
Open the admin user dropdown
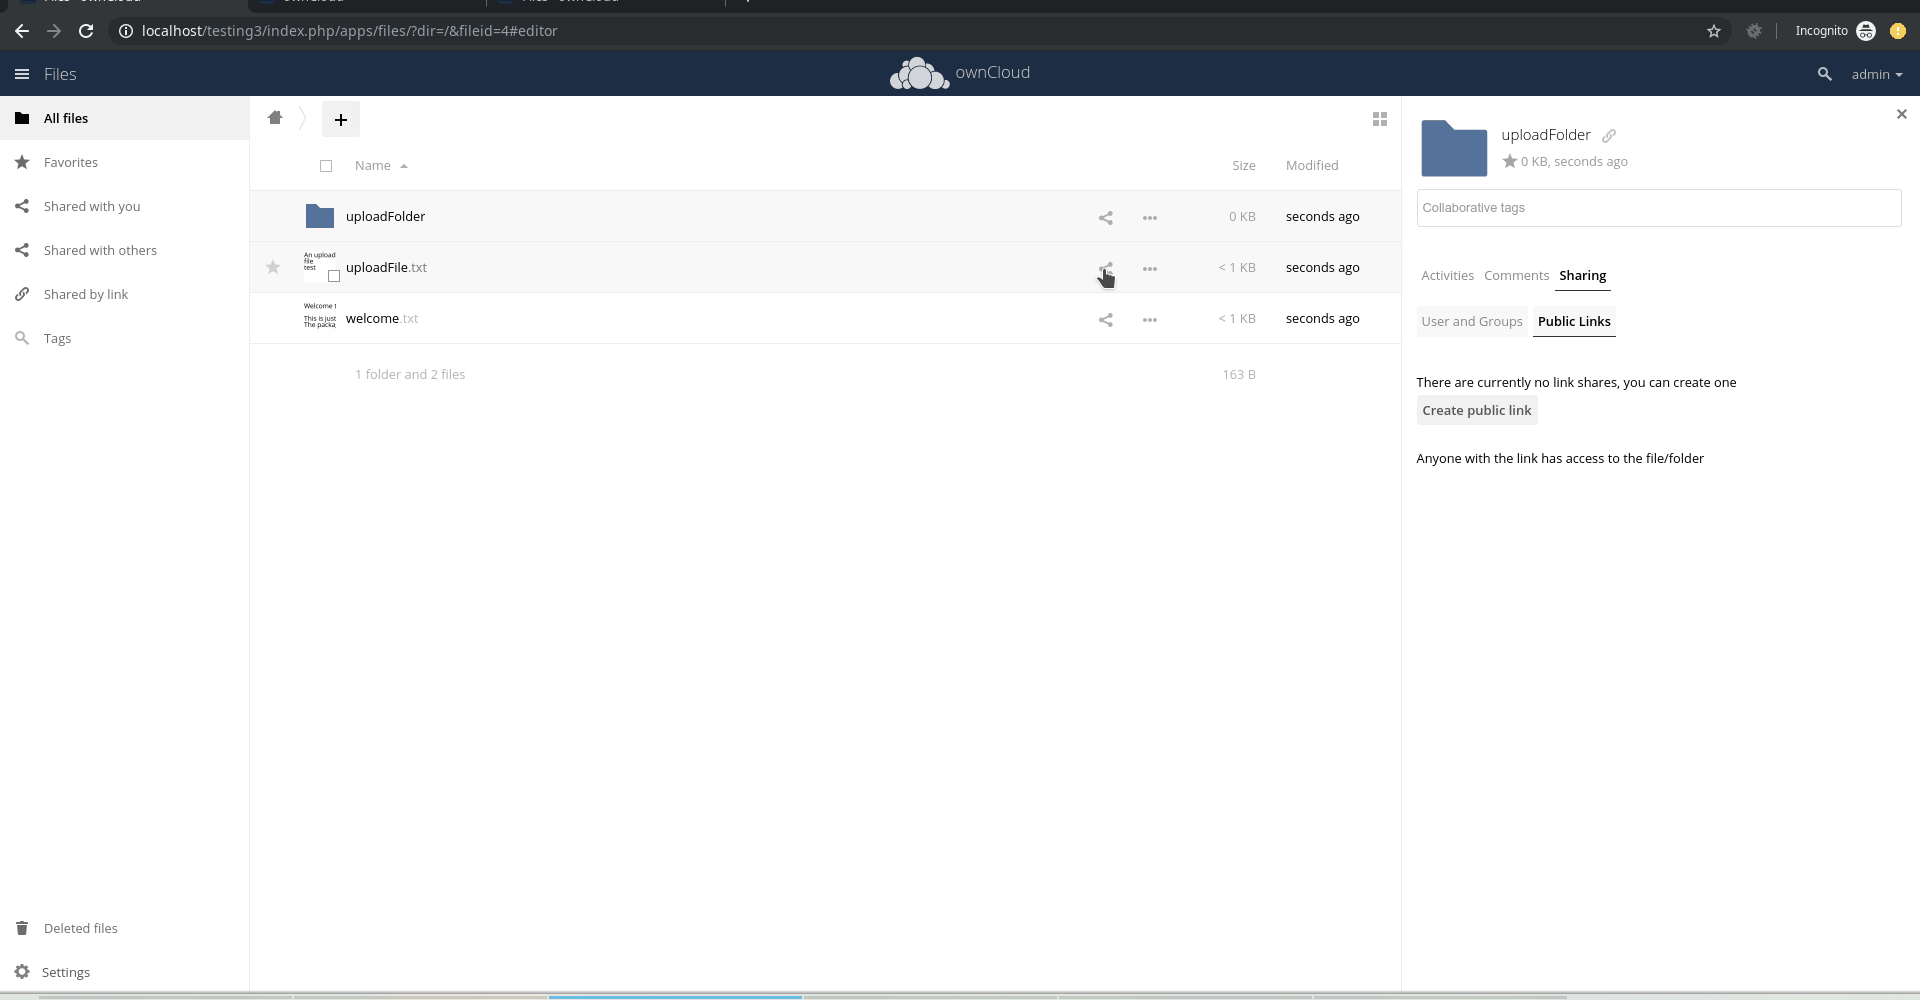1877,74
